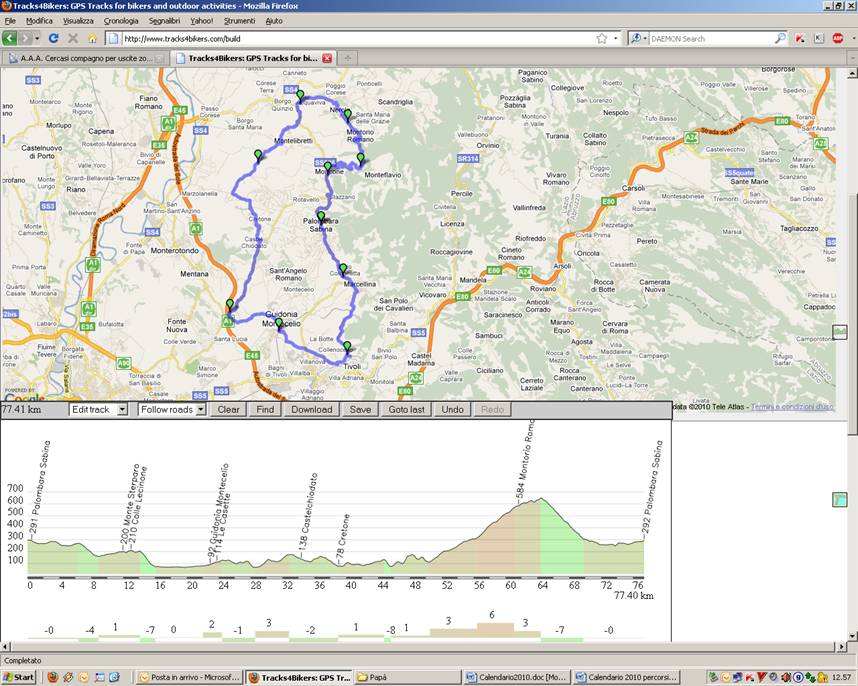The image size is (858, 686).
Task: Click the Adblock Plus ABP icon
Action: tap(837, 38)
